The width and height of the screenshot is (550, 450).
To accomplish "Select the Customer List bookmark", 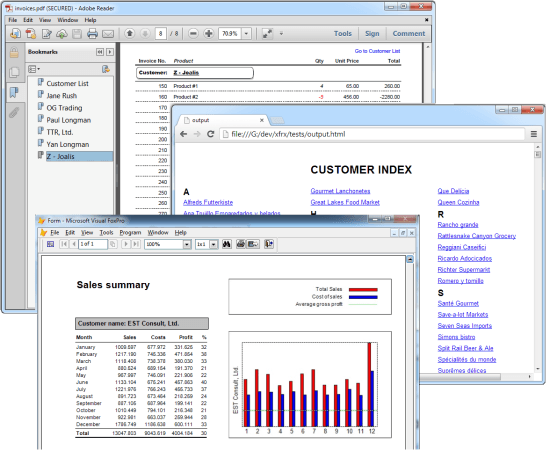I will (67, 83).
